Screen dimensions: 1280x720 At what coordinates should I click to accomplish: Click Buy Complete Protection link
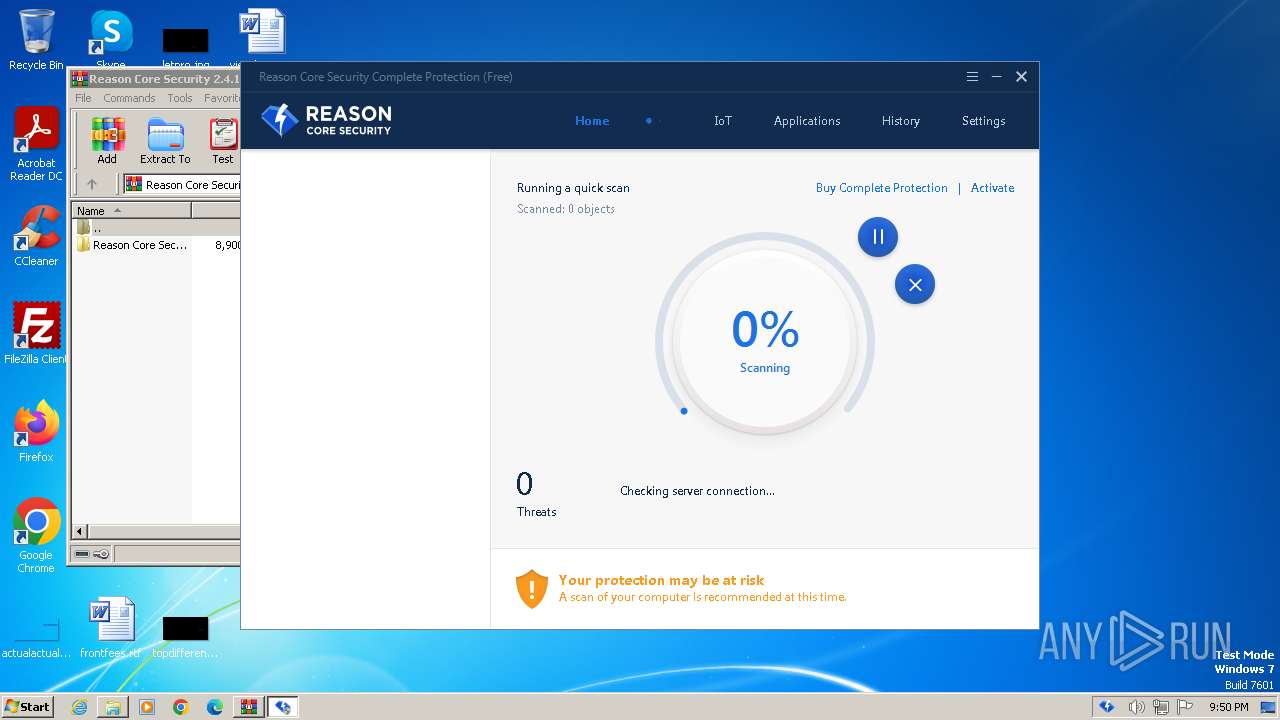coord(882,188)
